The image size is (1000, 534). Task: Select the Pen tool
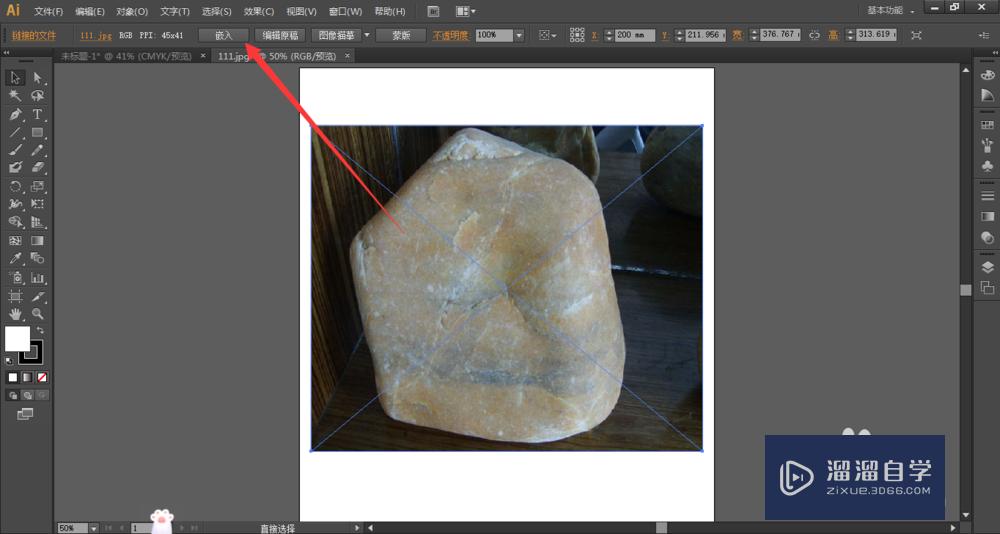pyautogui.click(x=15, y=114)
